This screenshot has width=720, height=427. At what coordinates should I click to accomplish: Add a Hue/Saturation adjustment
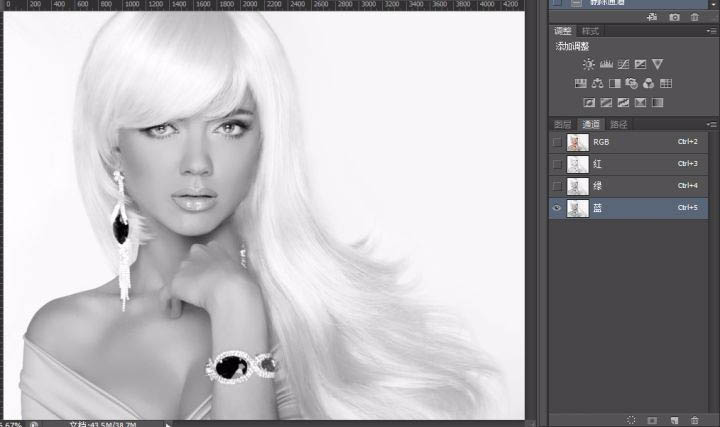click(x=580, y=84)
